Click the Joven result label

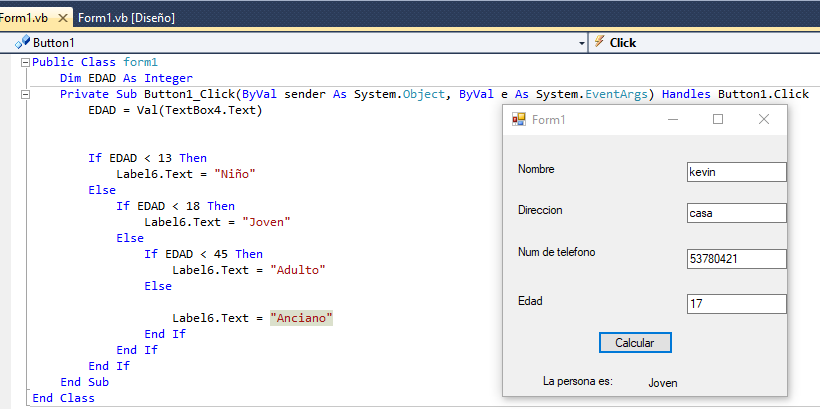coord(663,383)
